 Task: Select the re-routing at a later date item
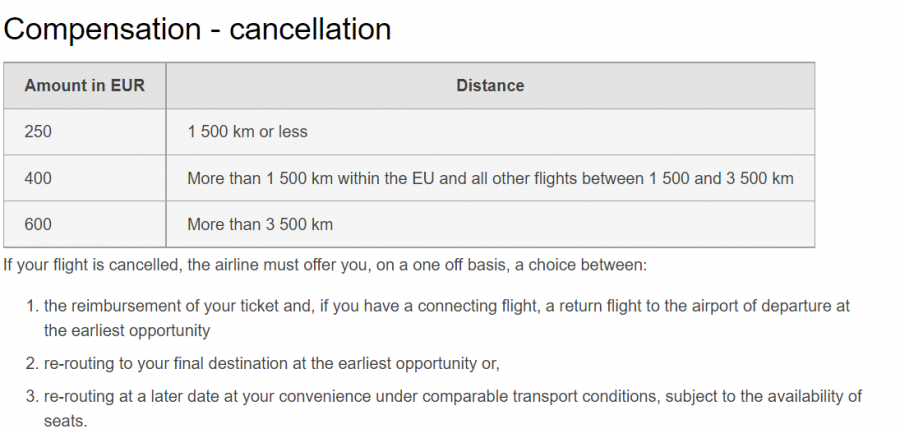pos(450,397)
